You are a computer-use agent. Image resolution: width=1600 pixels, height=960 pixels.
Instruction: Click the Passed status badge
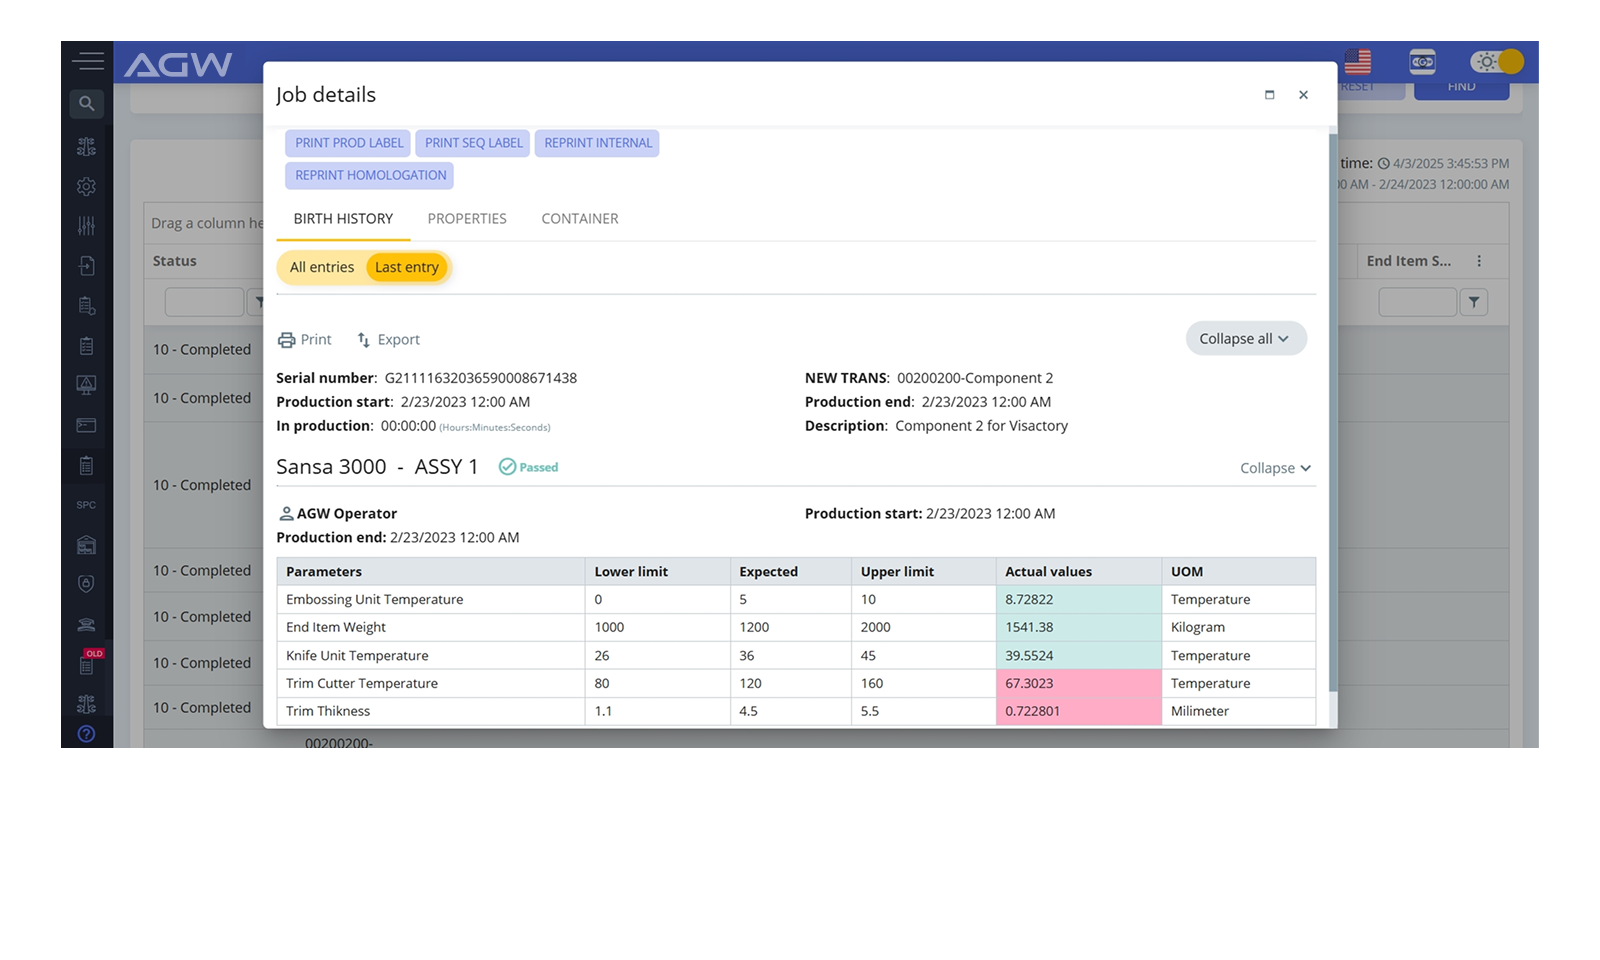(x=529, y=467)
